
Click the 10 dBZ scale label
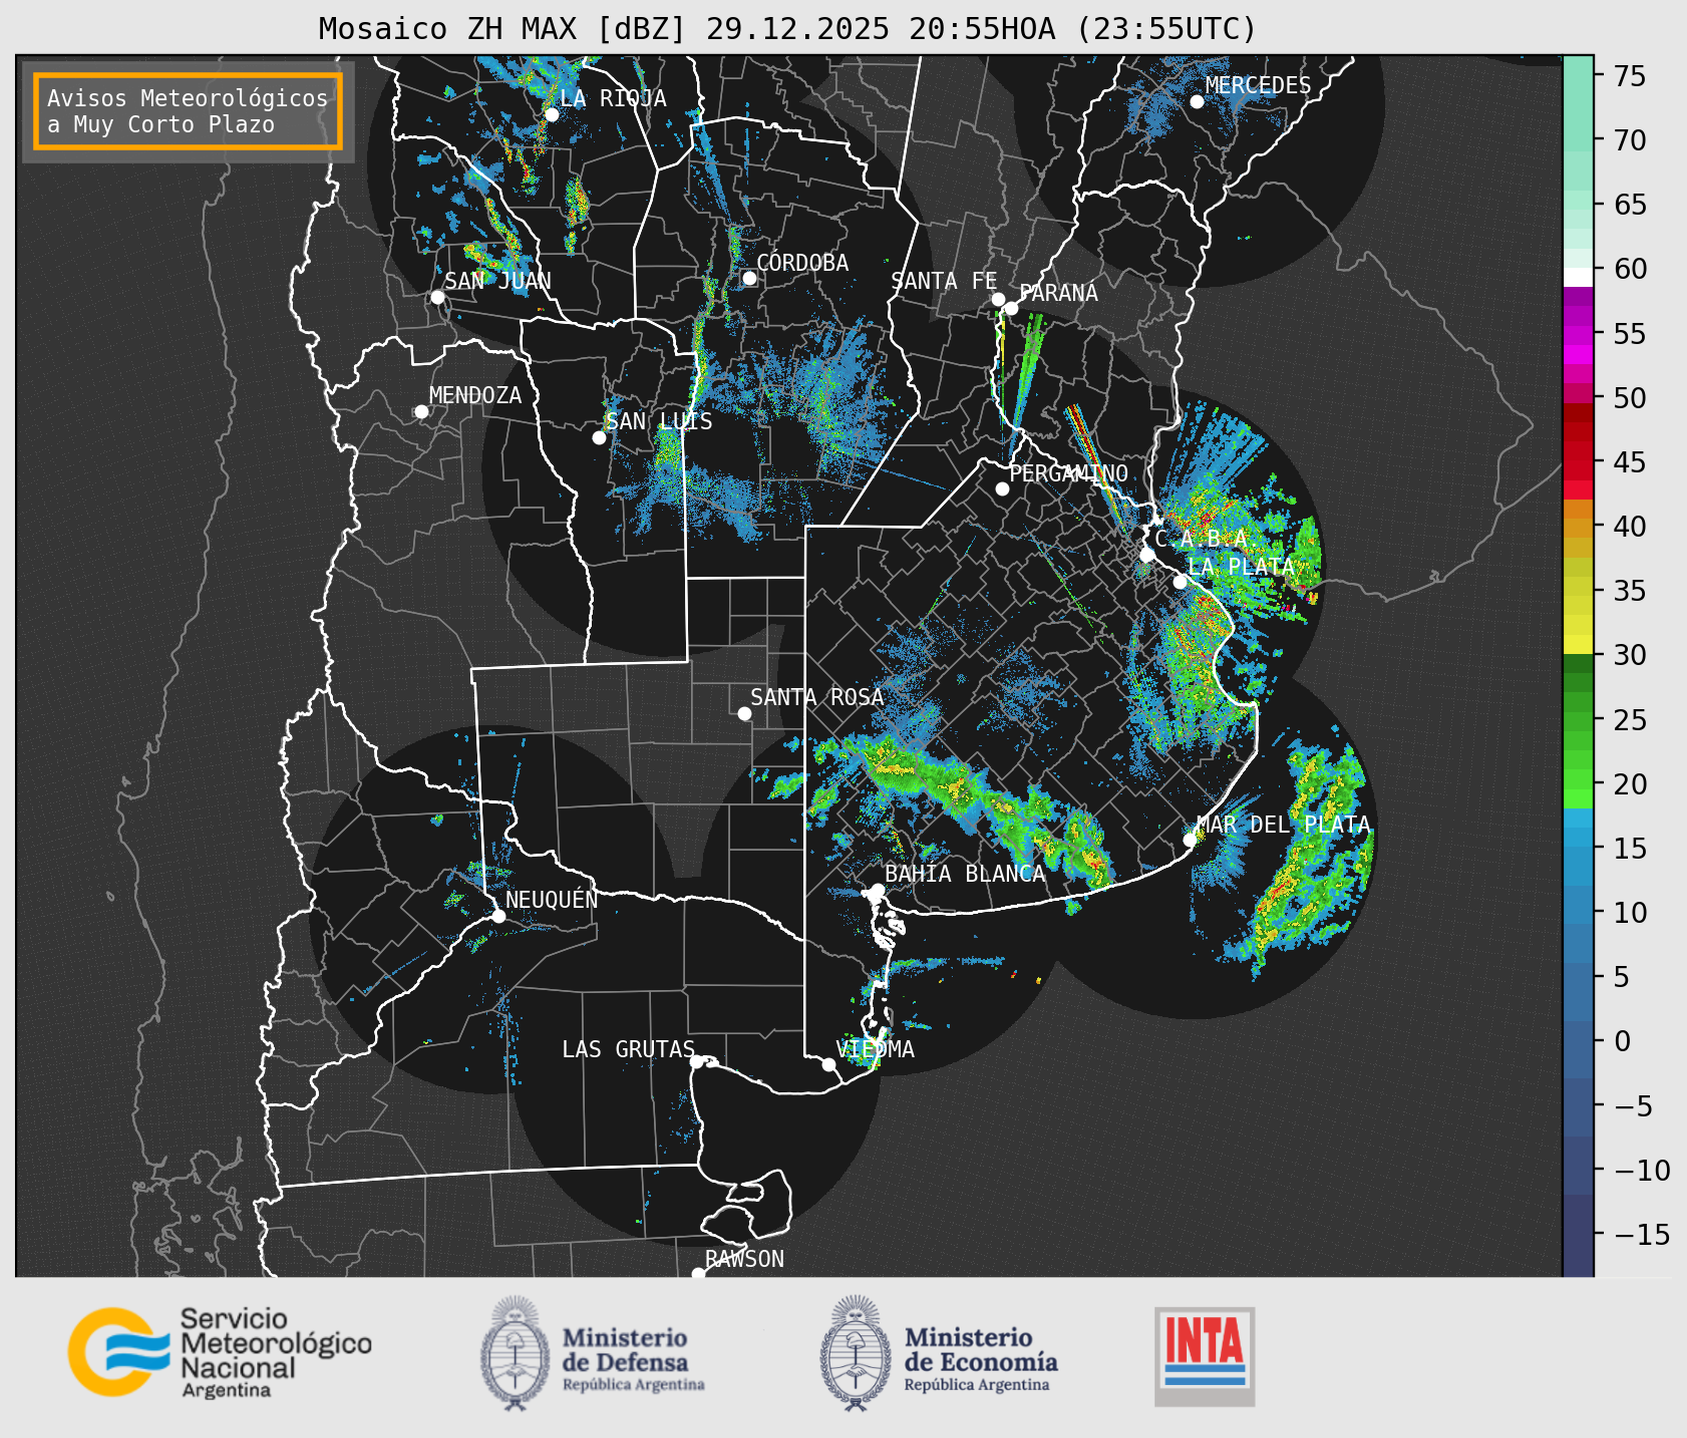click(1629, 912)
